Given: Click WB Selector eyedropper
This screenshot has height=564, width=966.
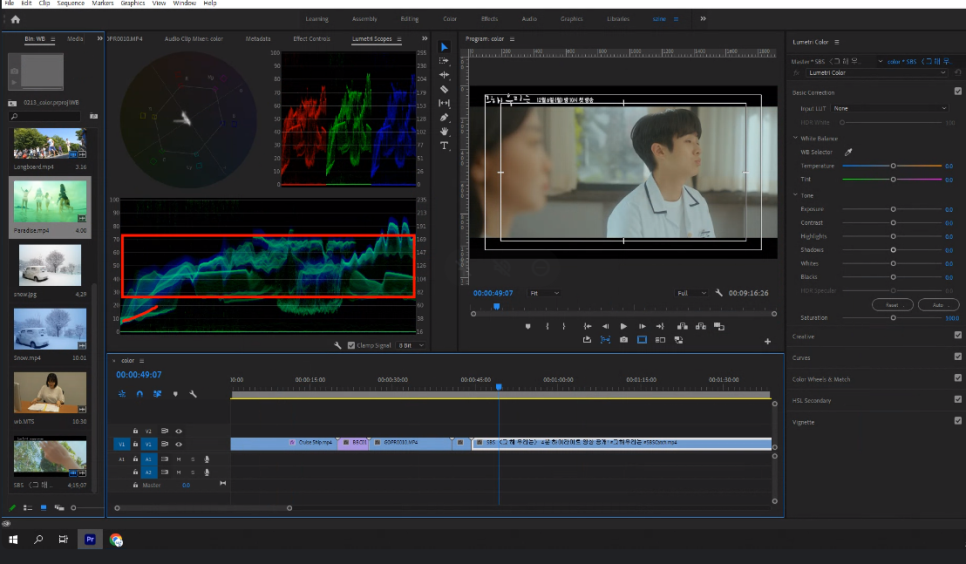Looking at the screenshot, I should (848, 152).
